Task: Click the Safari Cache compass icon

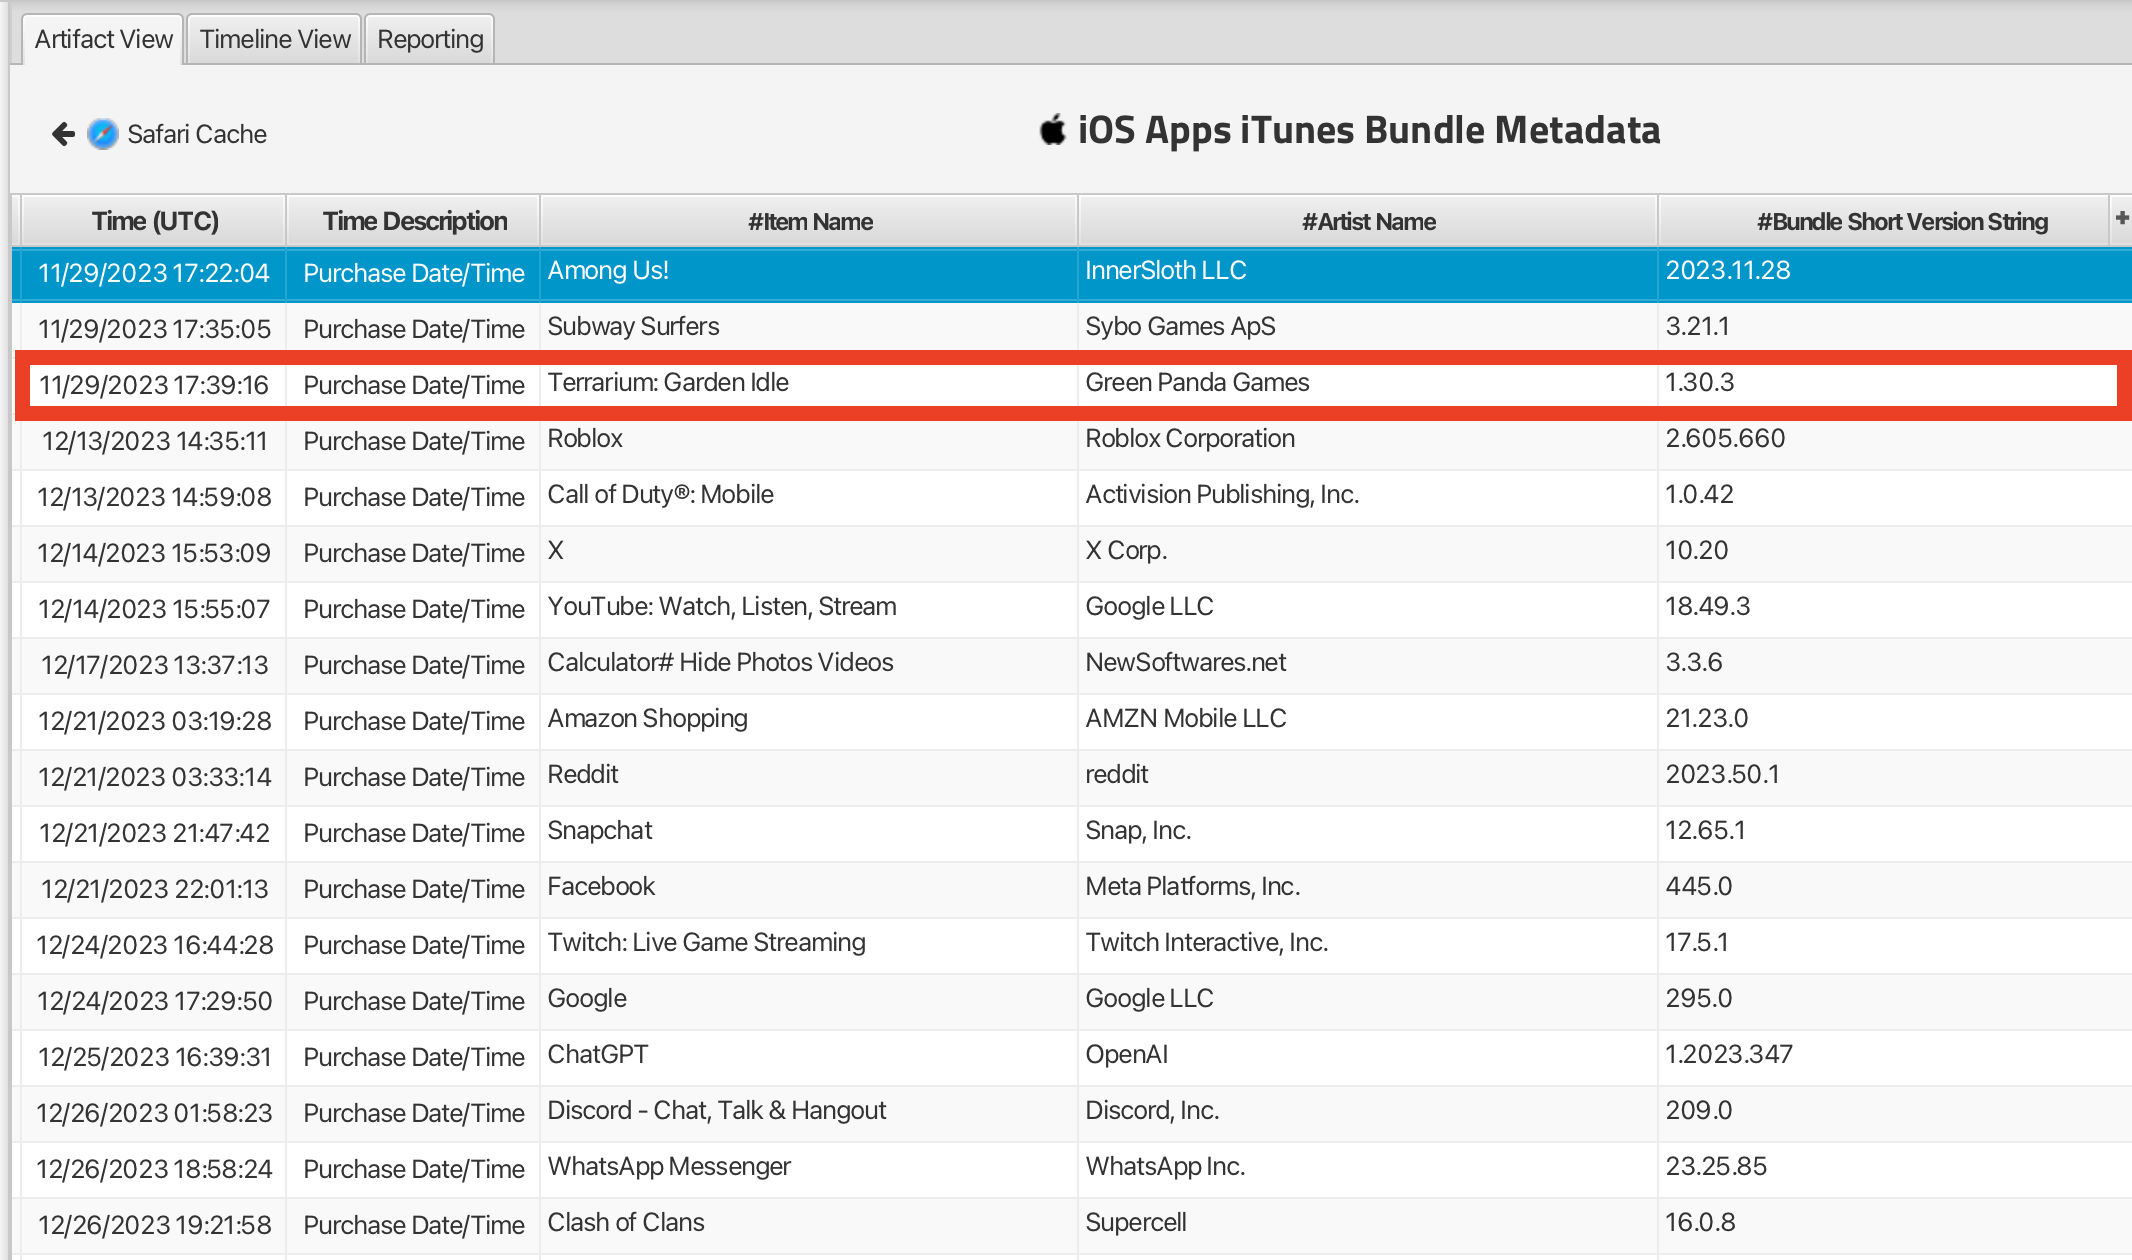Action: tap(102, 134)
